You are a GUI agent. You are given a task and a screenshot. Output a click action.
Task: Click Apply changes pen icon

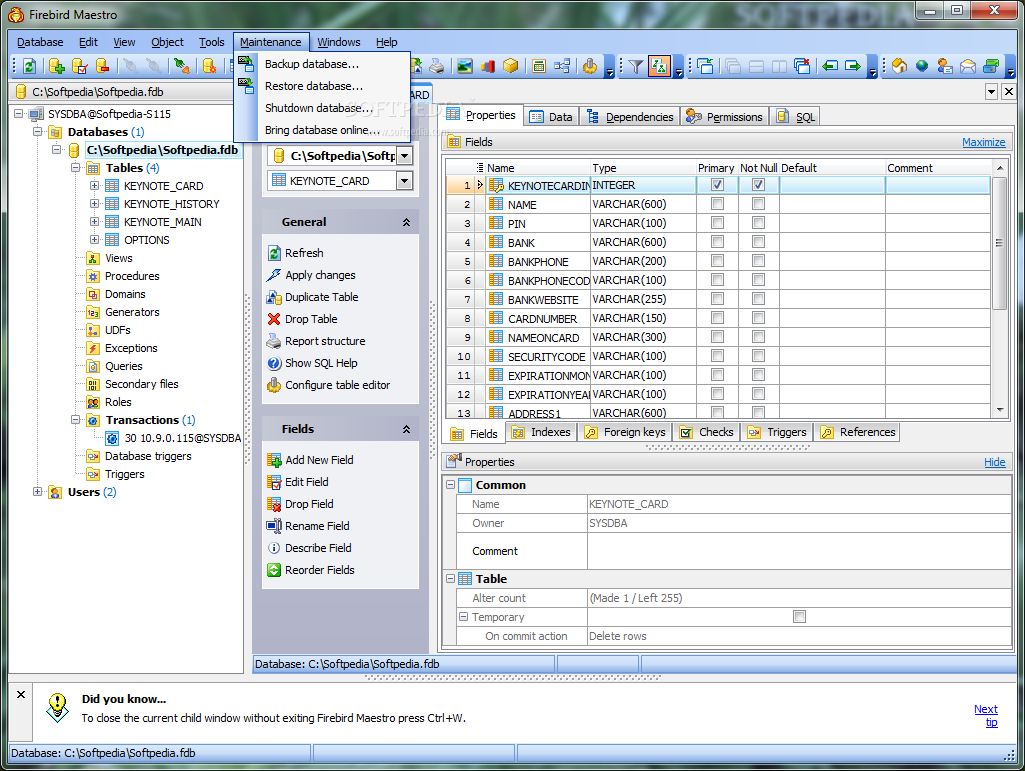click(274, 275)
